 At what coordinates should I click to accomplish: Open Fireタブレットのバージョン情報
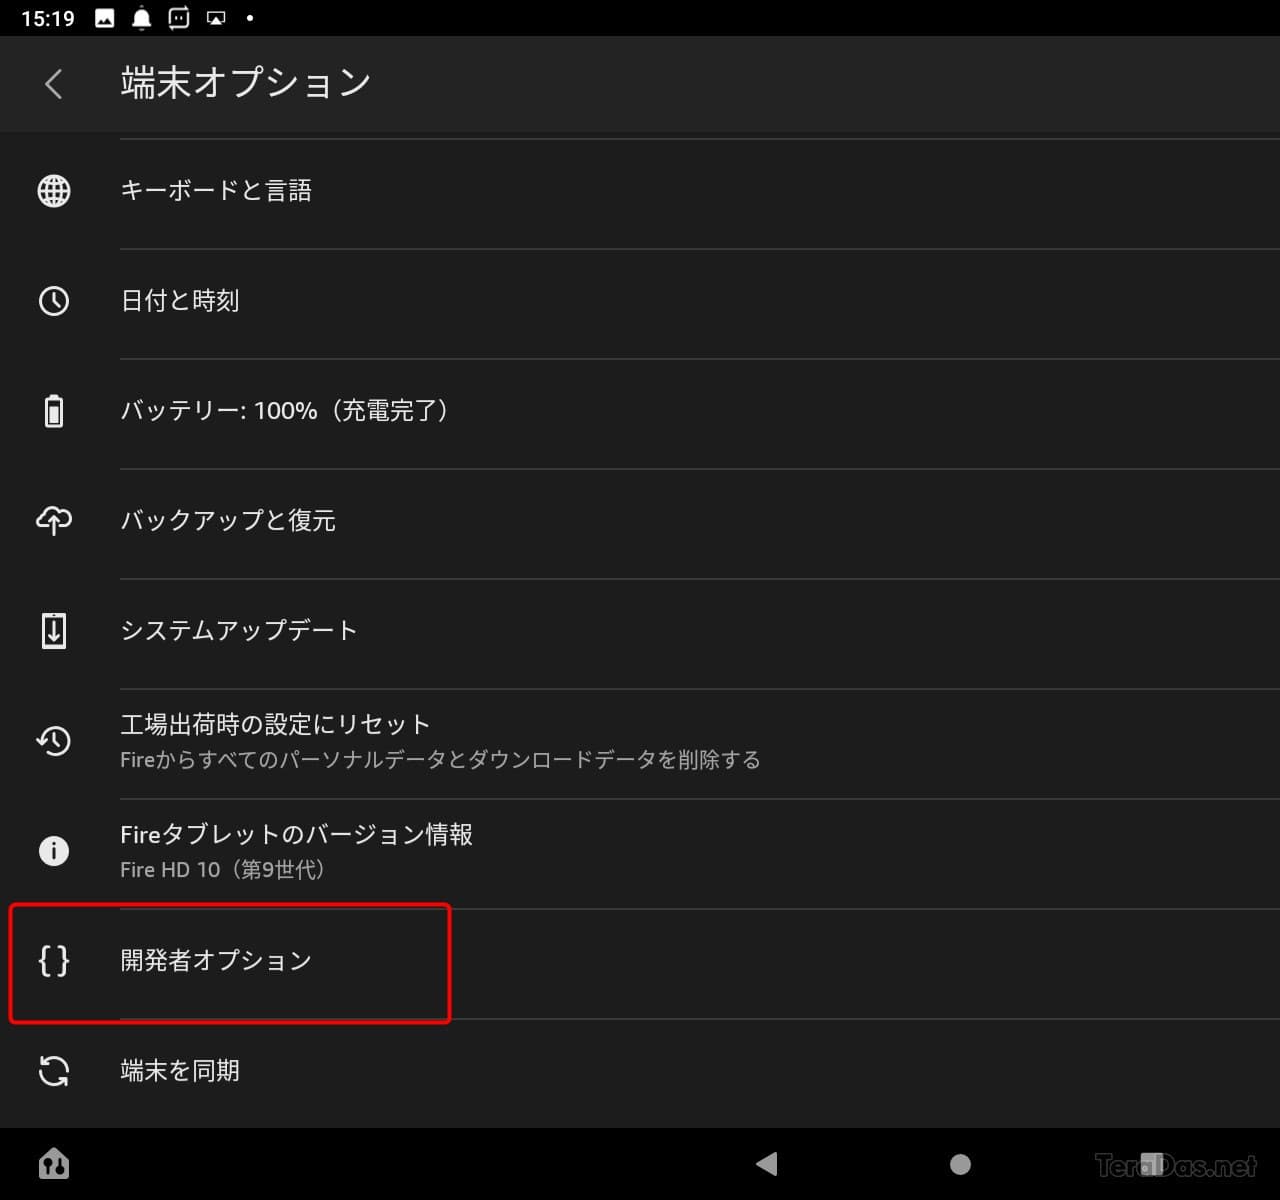point(640,851)
